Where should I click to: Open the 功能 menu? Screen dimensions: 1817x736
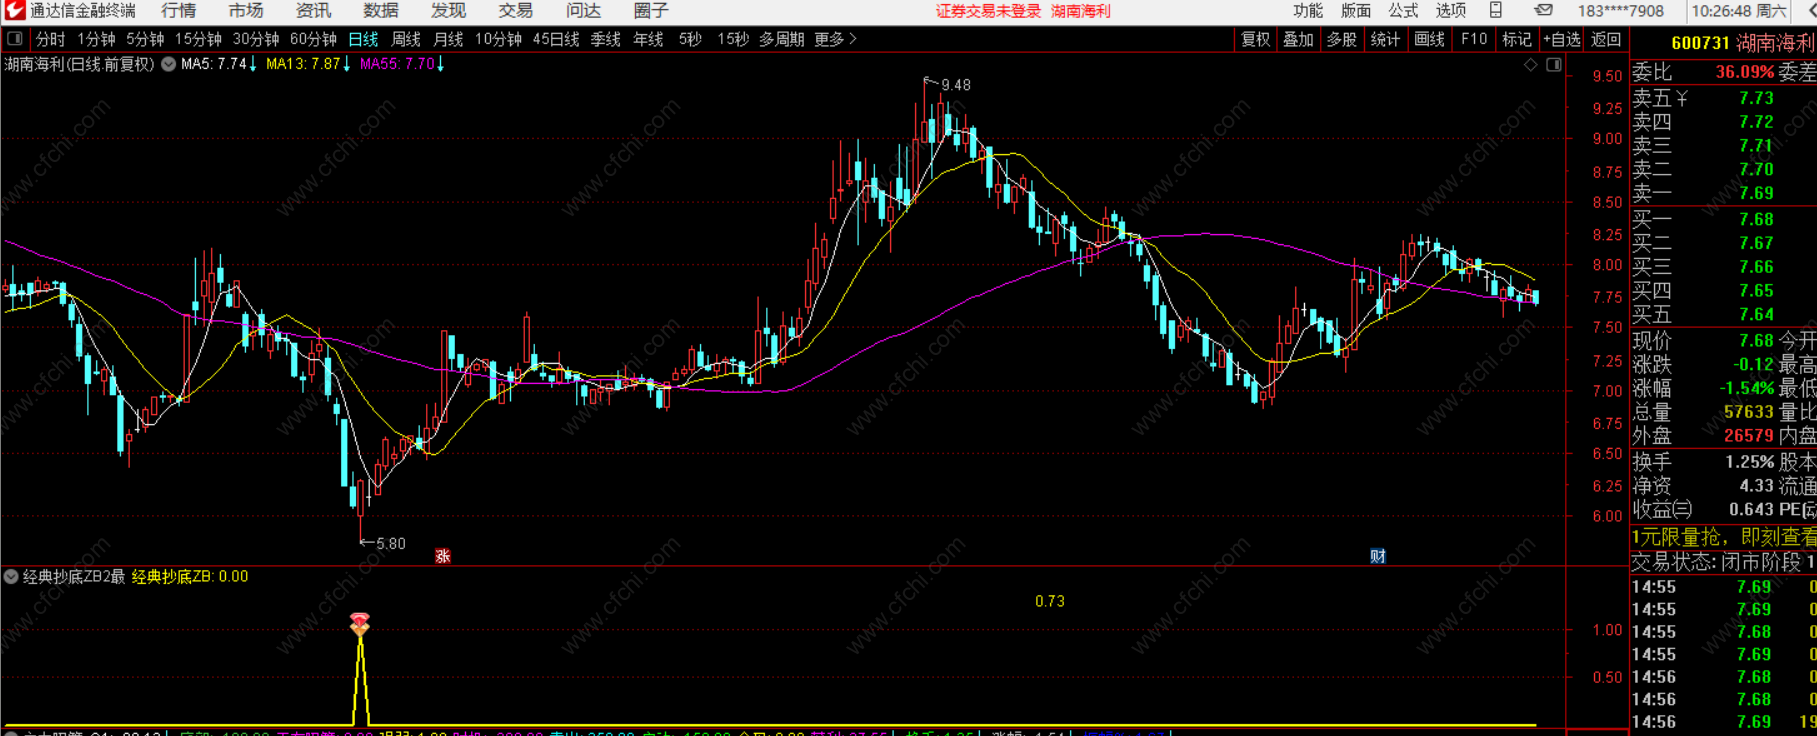click(x=1308, y=11)
